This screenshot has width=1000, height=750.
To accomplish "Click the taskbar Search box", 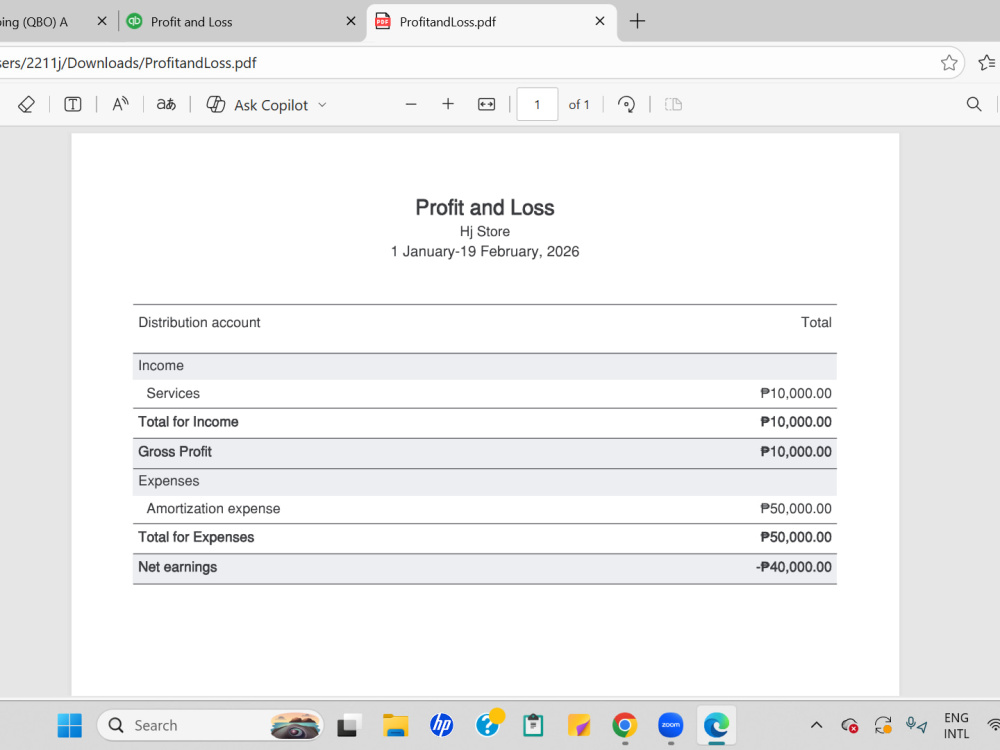I will [x=210, y=725].
